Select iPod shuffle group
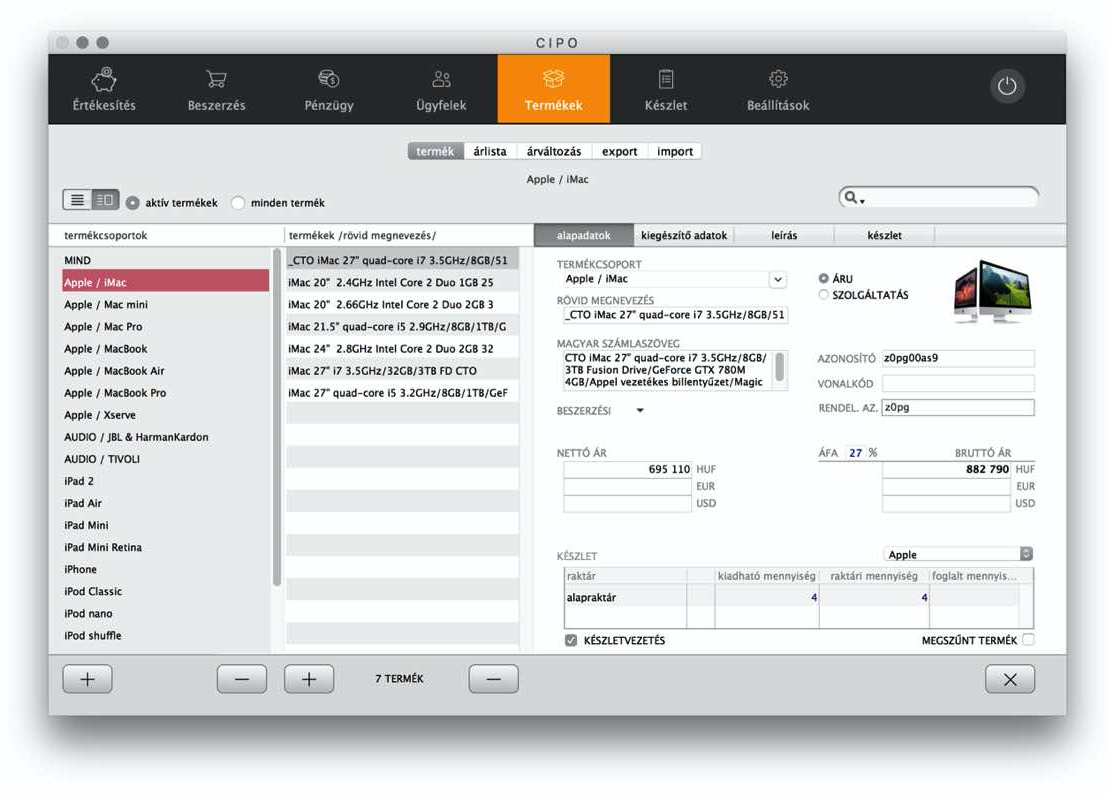Image resolution: width=1108 pixels, height=796 pixels. coord(165,636)
